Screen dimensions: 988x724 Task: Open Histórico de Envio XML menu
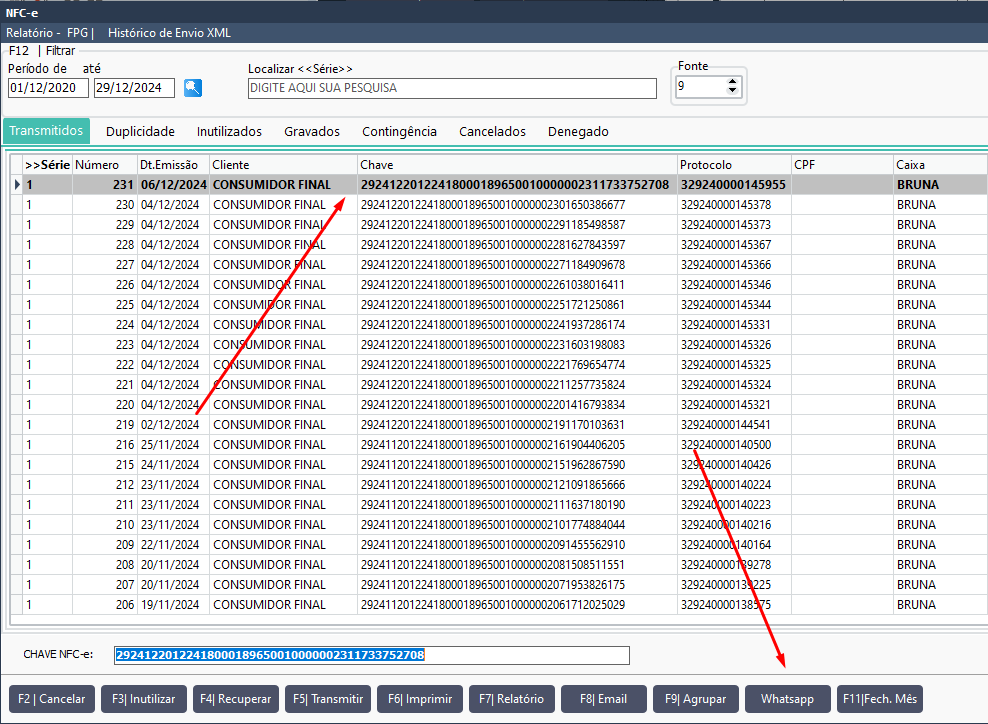(169, 33)
